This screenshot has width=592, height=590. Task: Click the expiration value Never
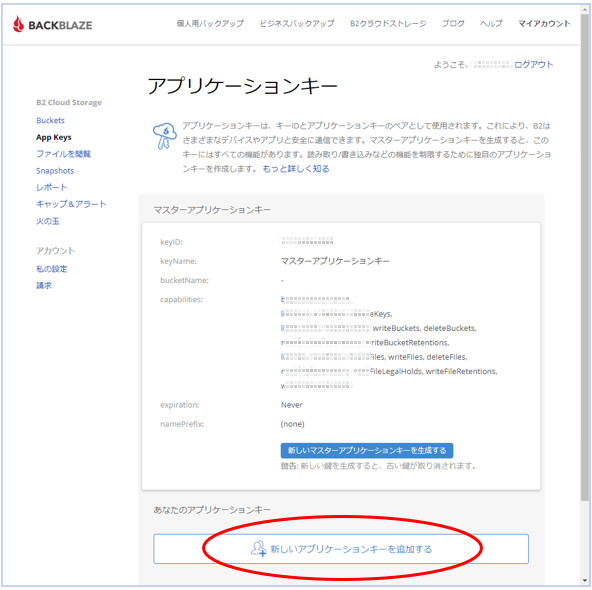pyautogui.click(x=291, y=405)
